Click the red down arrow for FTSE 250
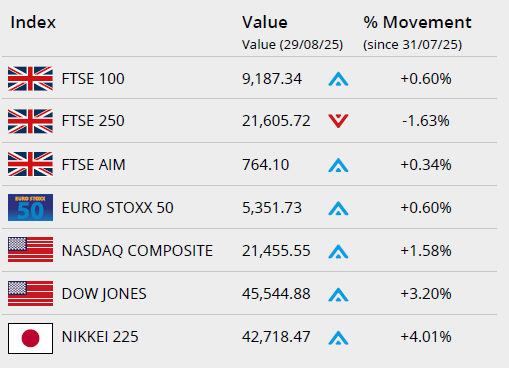The image size is (509, 368). coord(338,121)
